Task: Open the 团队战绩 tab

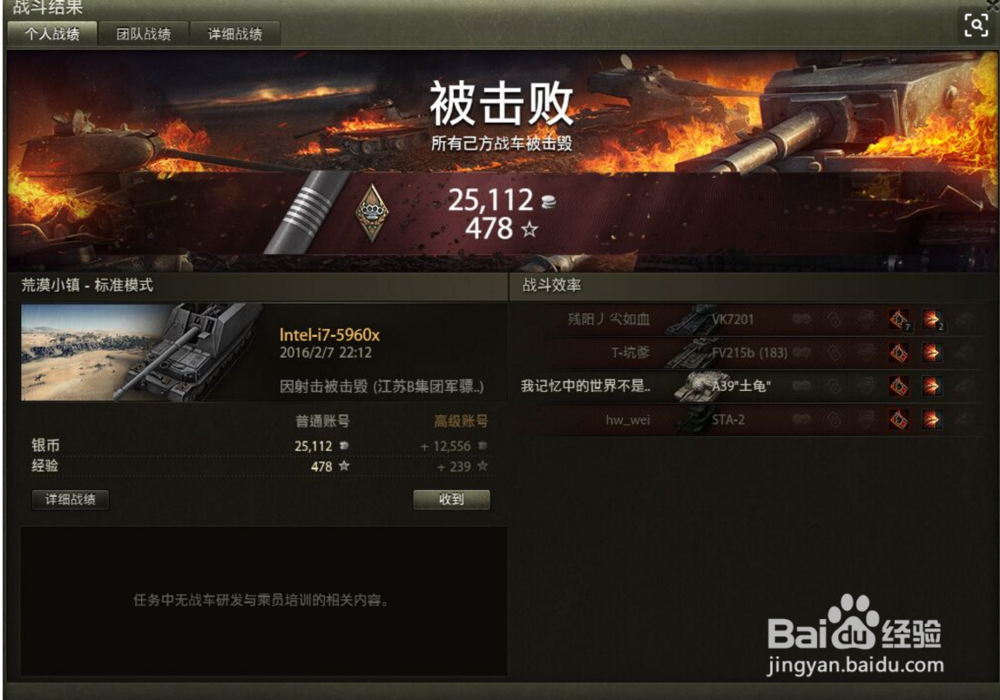Action: tap(143, 34)
